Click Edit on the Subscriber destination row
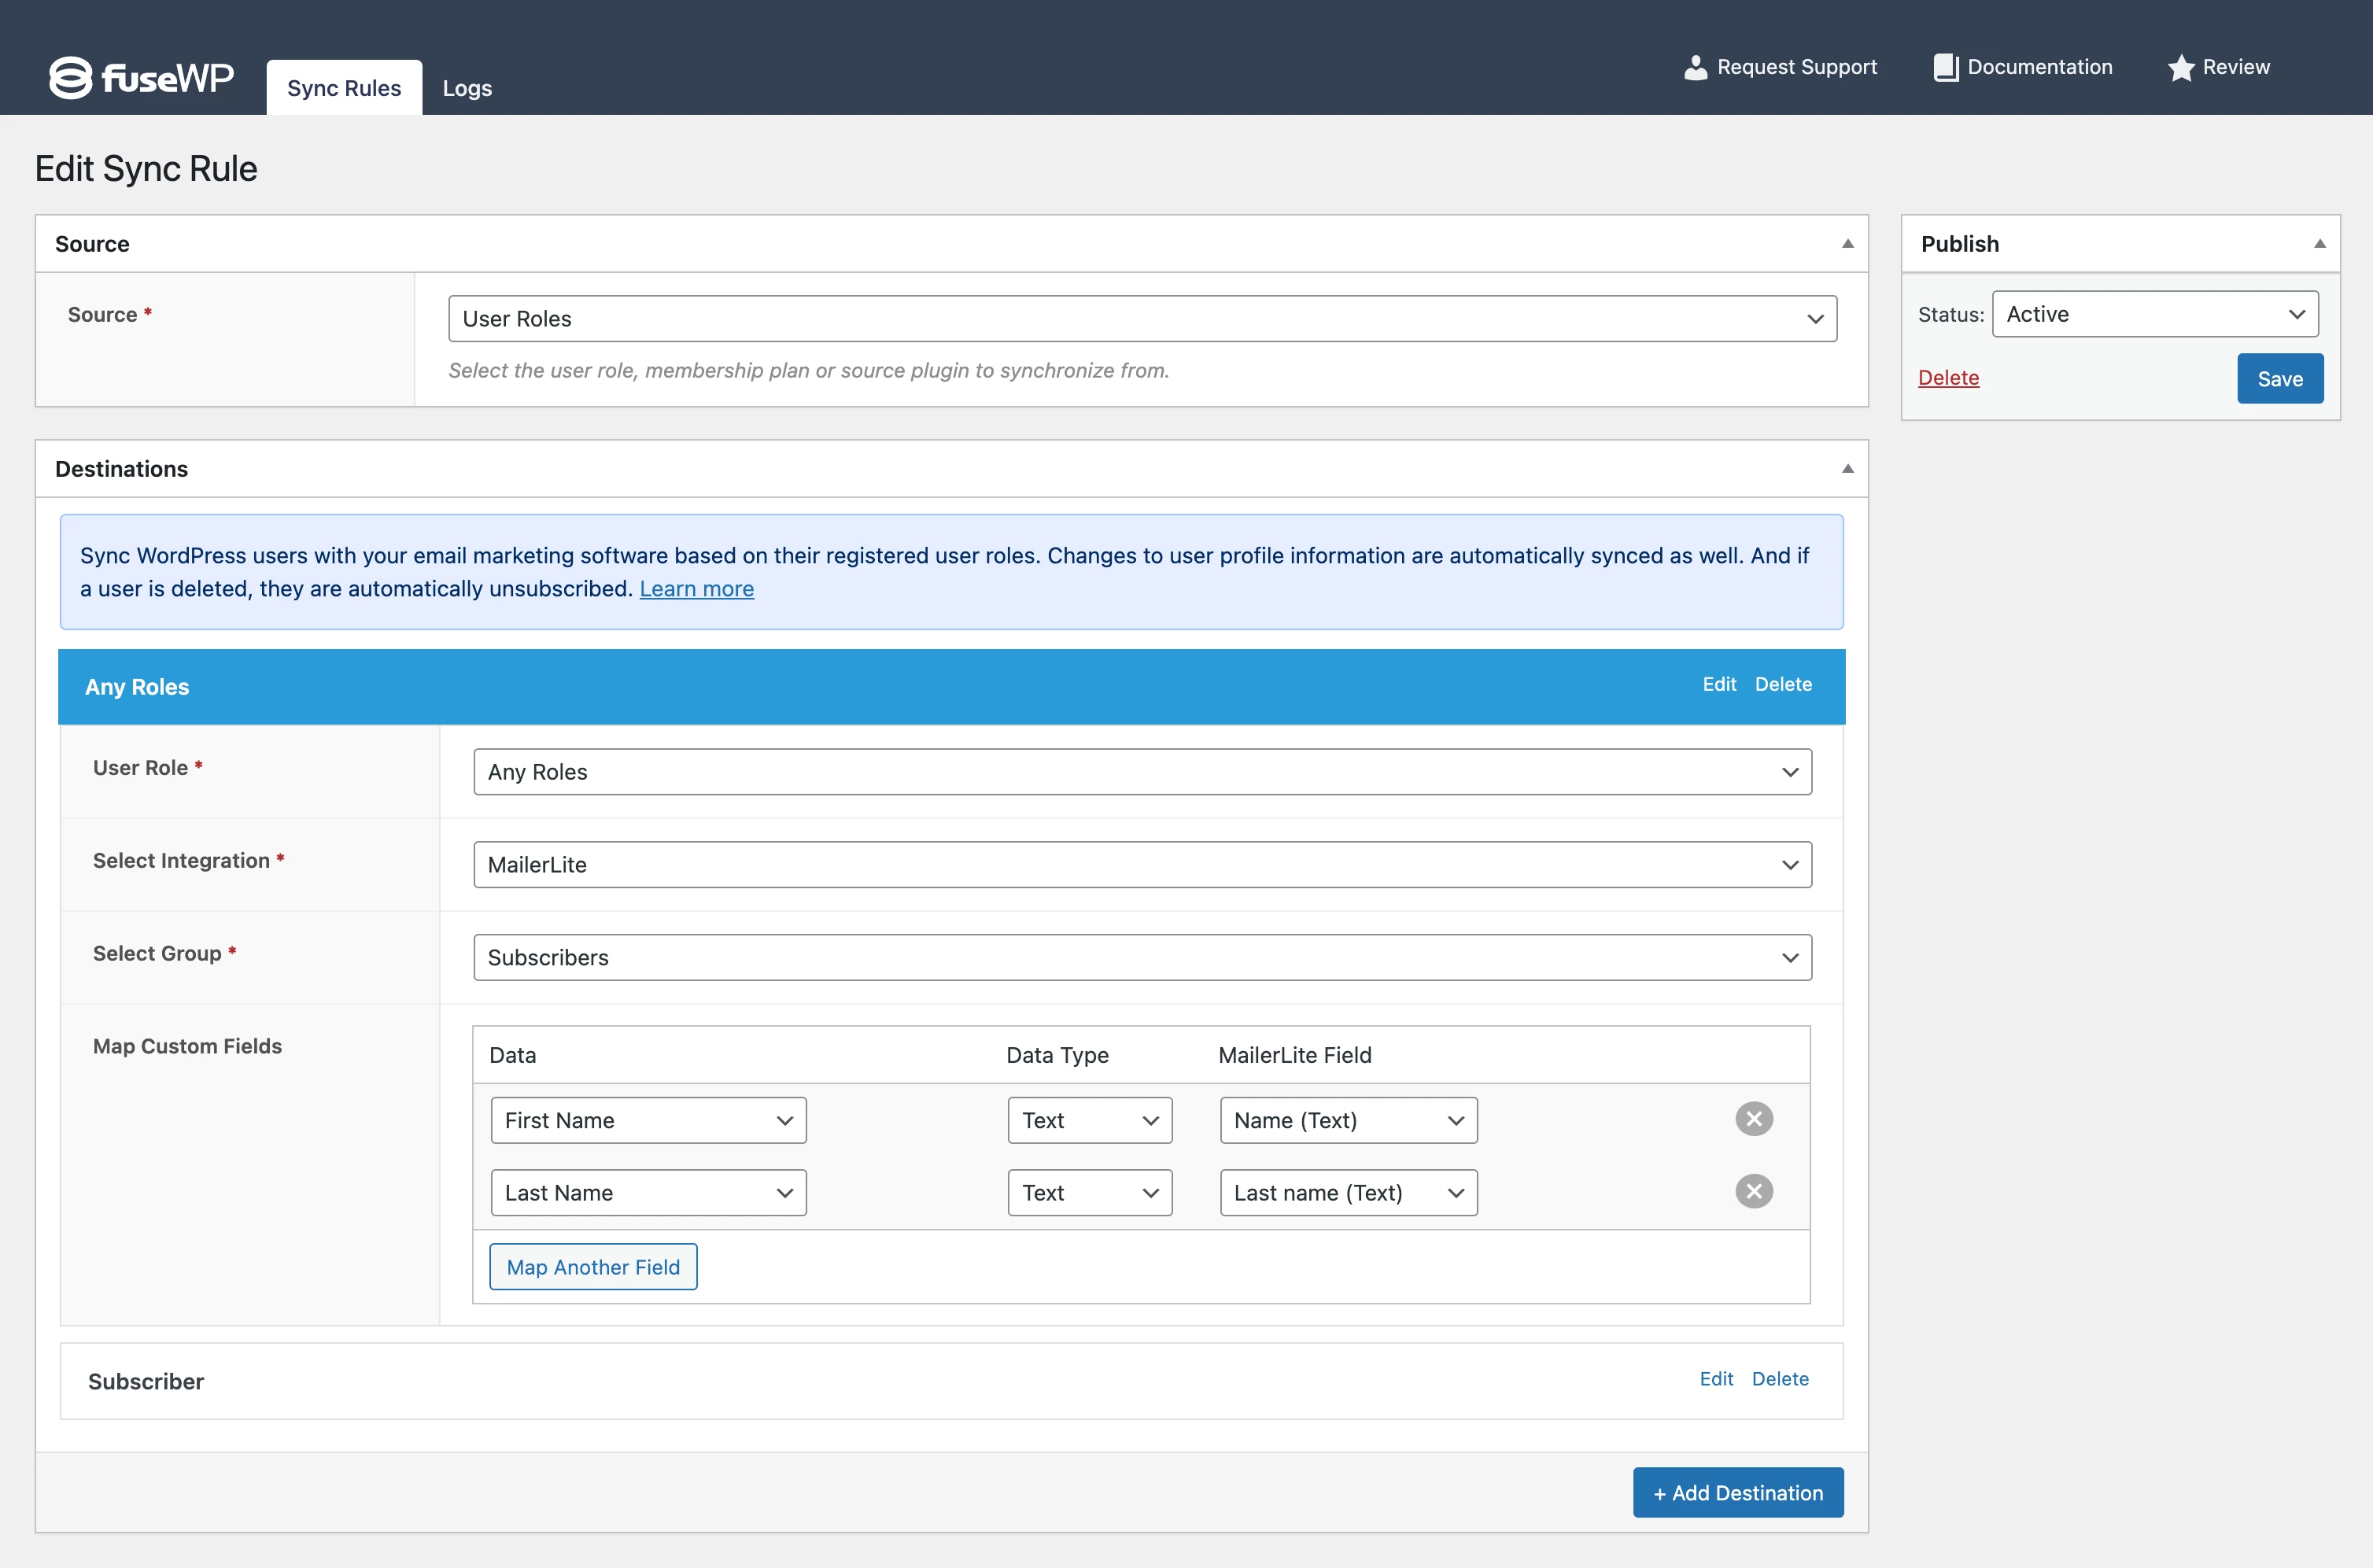This screenshot has height=1568, width=2373. [1716, 1379]
